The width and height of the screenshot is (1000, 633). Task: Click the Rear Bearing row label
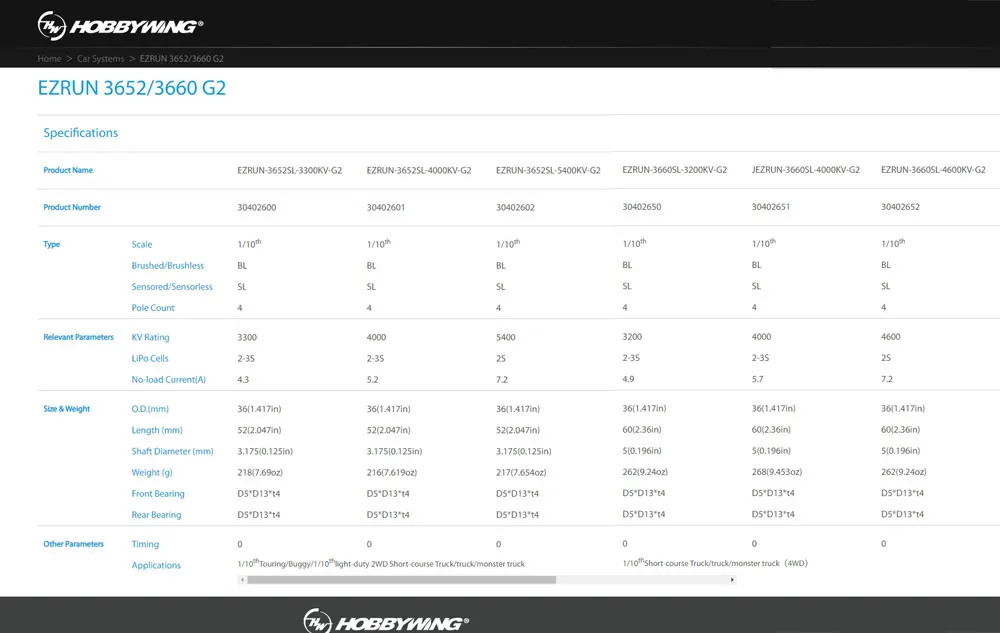(156, 514)
